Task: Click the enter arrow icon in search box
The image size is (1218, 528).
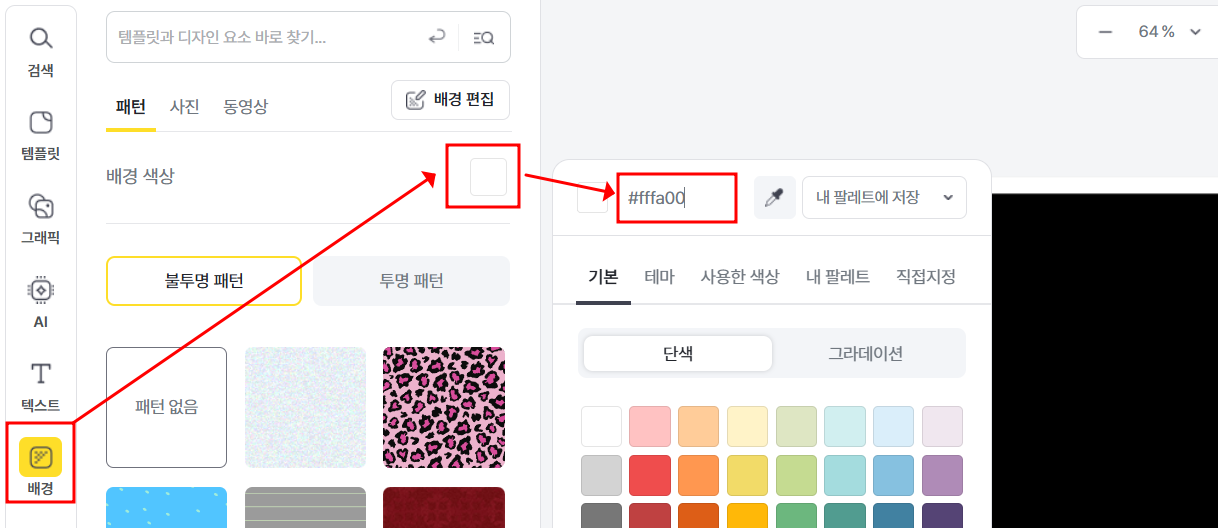Action: [436, 37]
